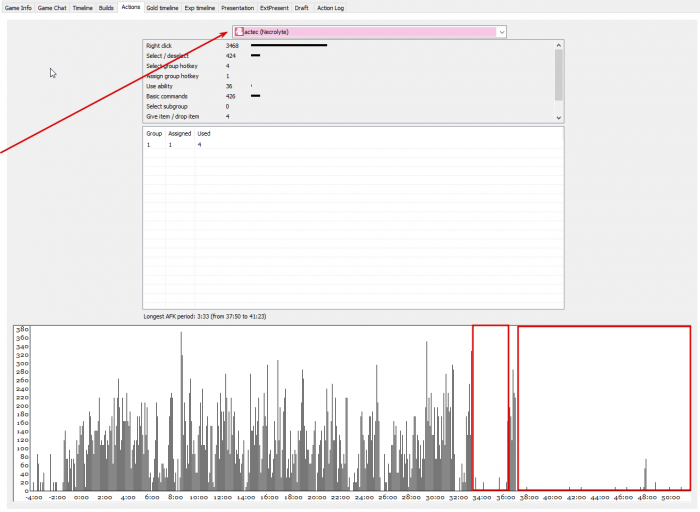Click the Longest AFK period text
This screenshot has width=700, height=512.
205,316
